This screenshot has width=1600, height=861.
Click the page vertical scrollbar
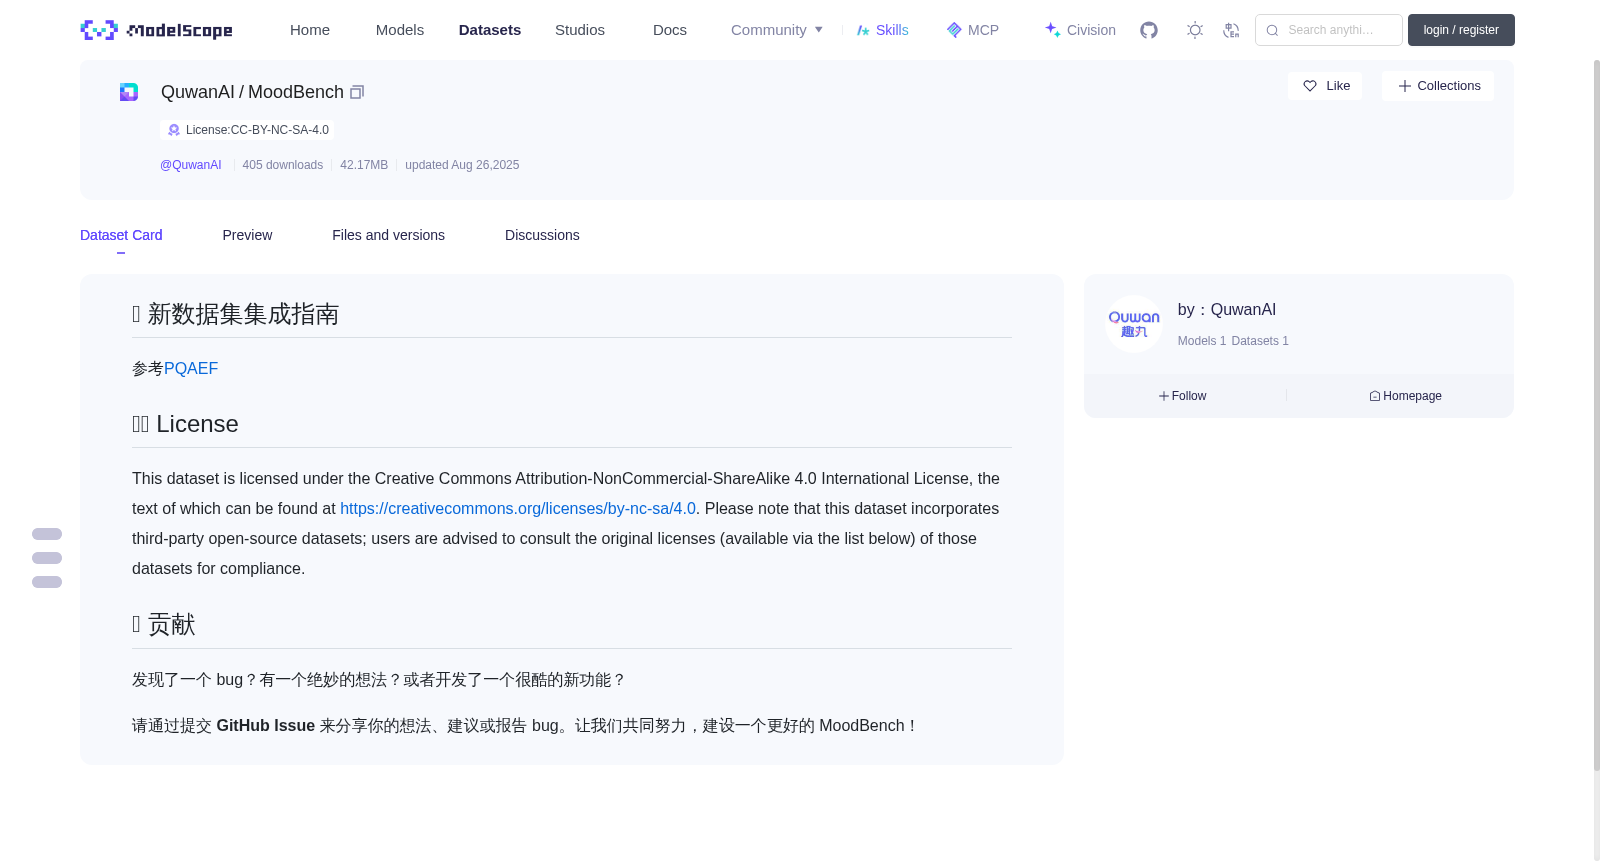click(1596, 415)
